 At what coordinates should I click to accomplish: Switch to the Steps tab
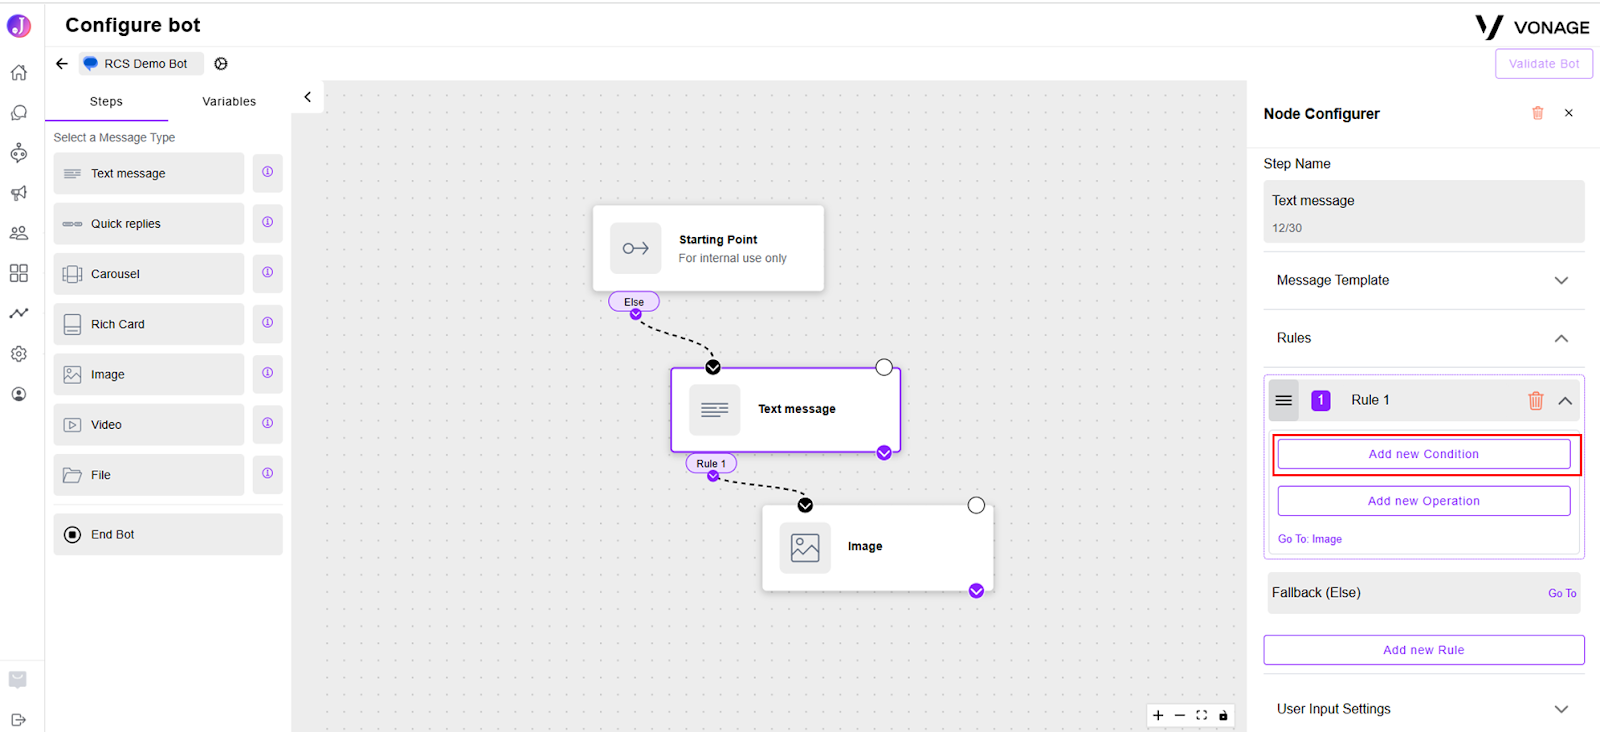click(x=106, y=101)
